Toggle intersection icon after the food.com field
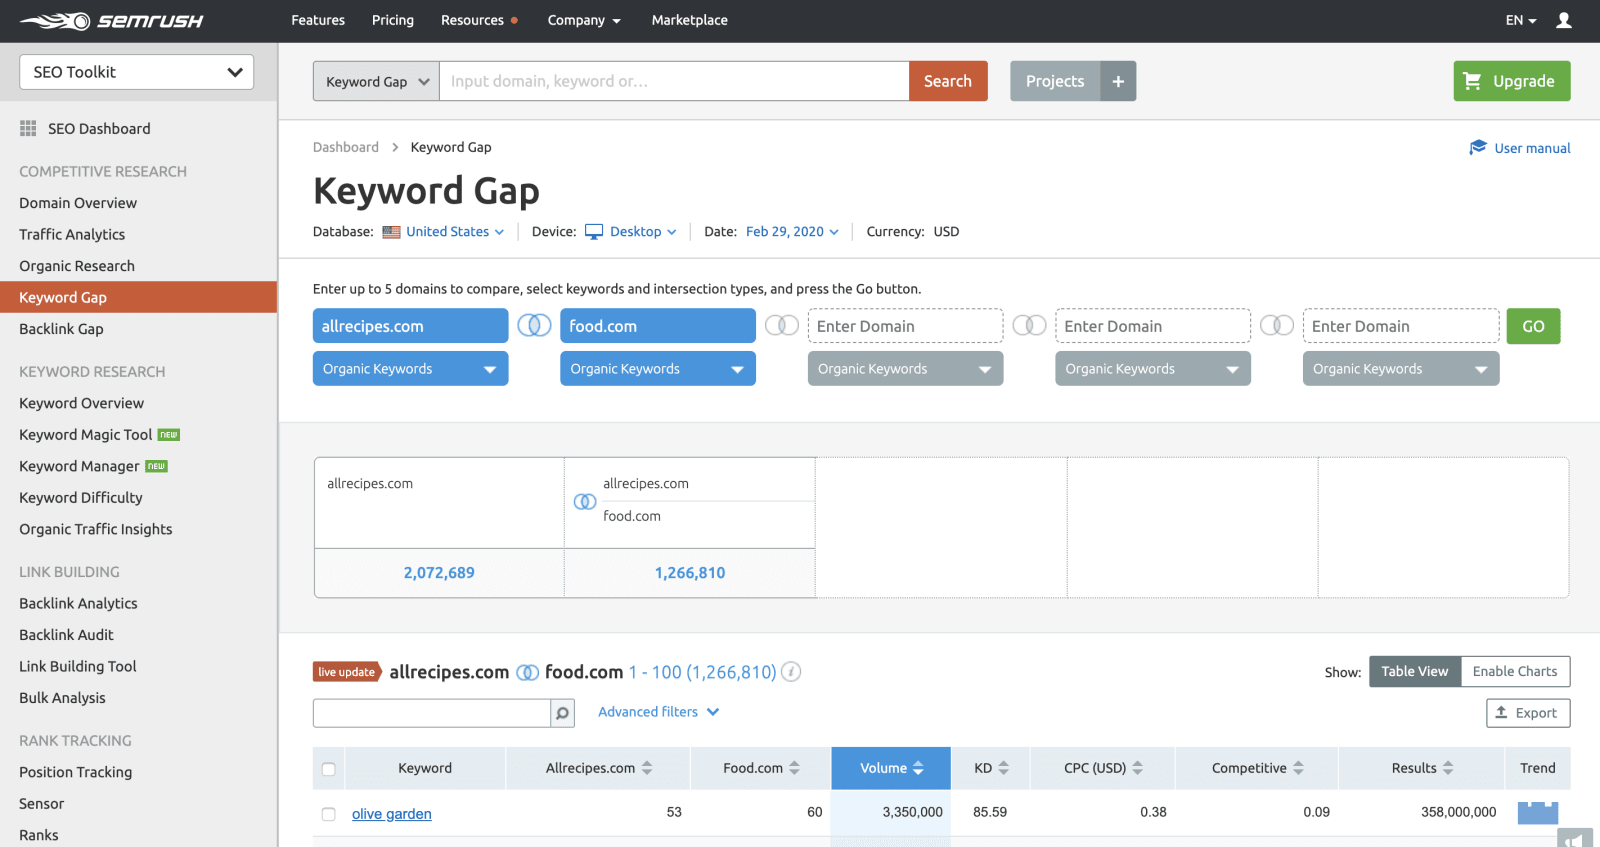Image resolution: width=1600 pixels, height=847 pixels. point(782,325)
